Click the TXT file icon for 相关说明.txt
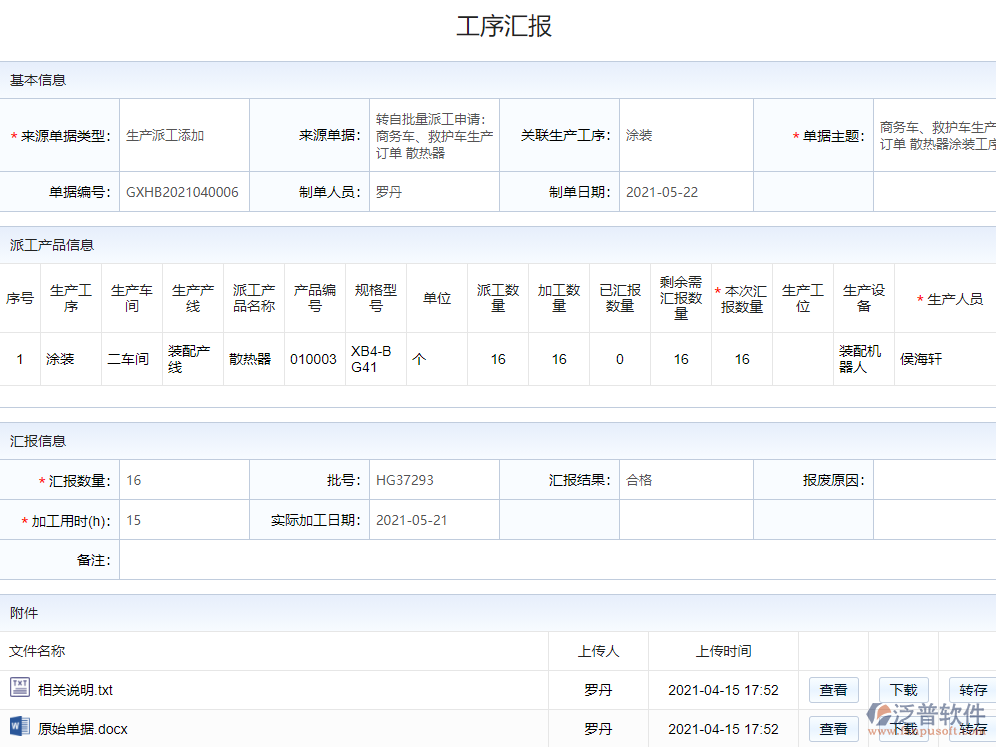This screenshot has height=747, width=996. coord(20,687)
